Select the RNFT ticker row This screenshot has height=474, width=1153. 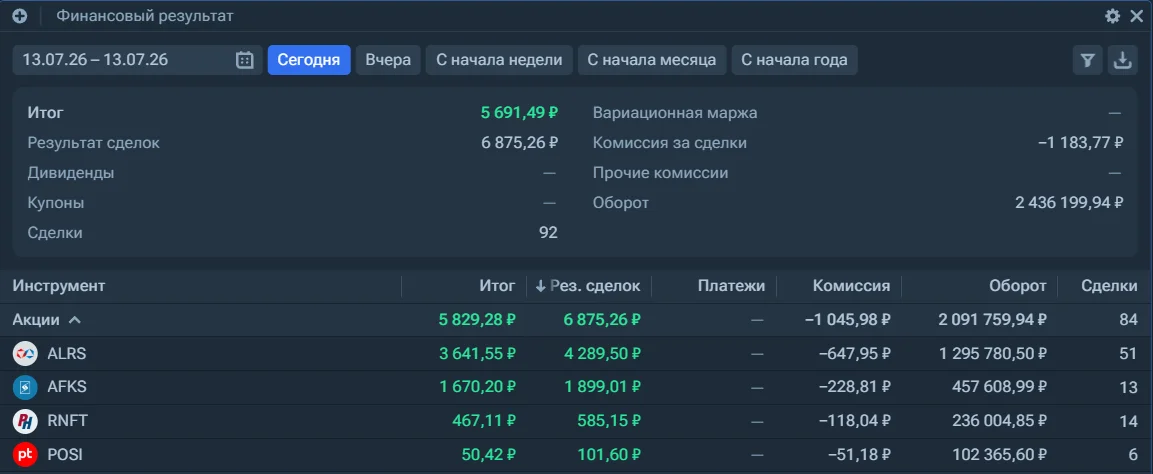click(576, 421)
